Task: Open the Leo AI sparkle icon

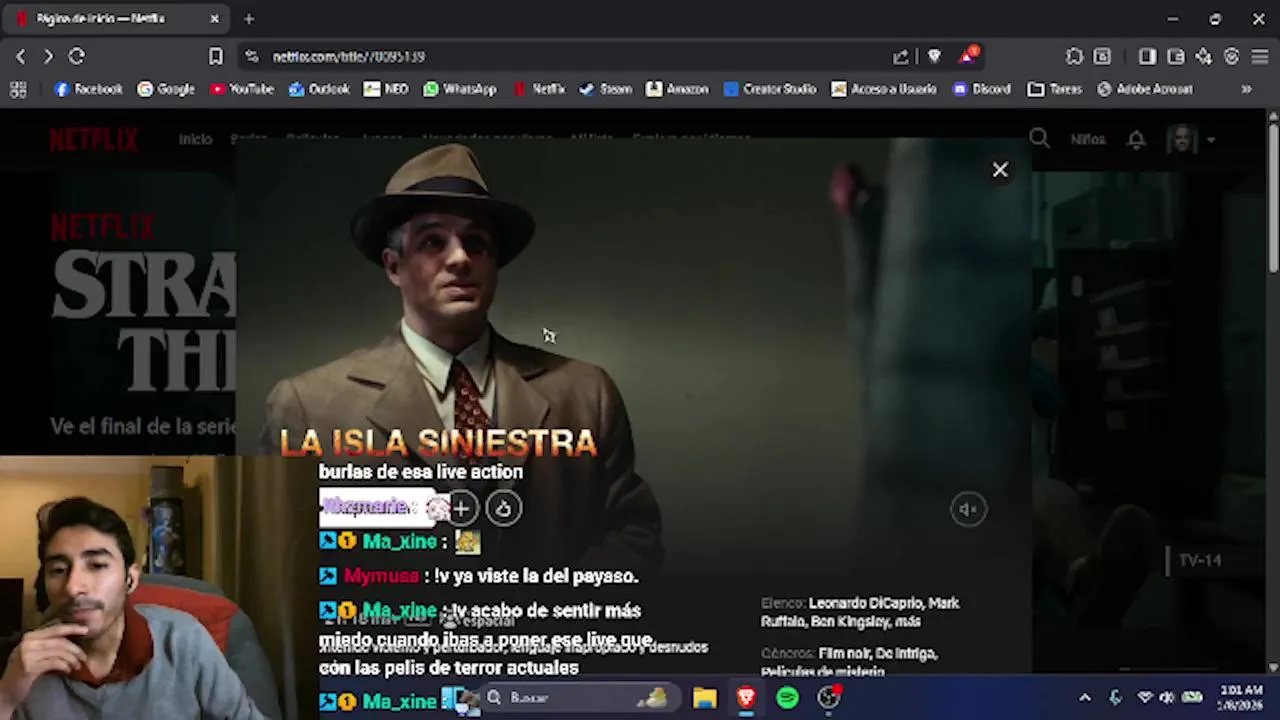Action: click(x=1204, y=57)
